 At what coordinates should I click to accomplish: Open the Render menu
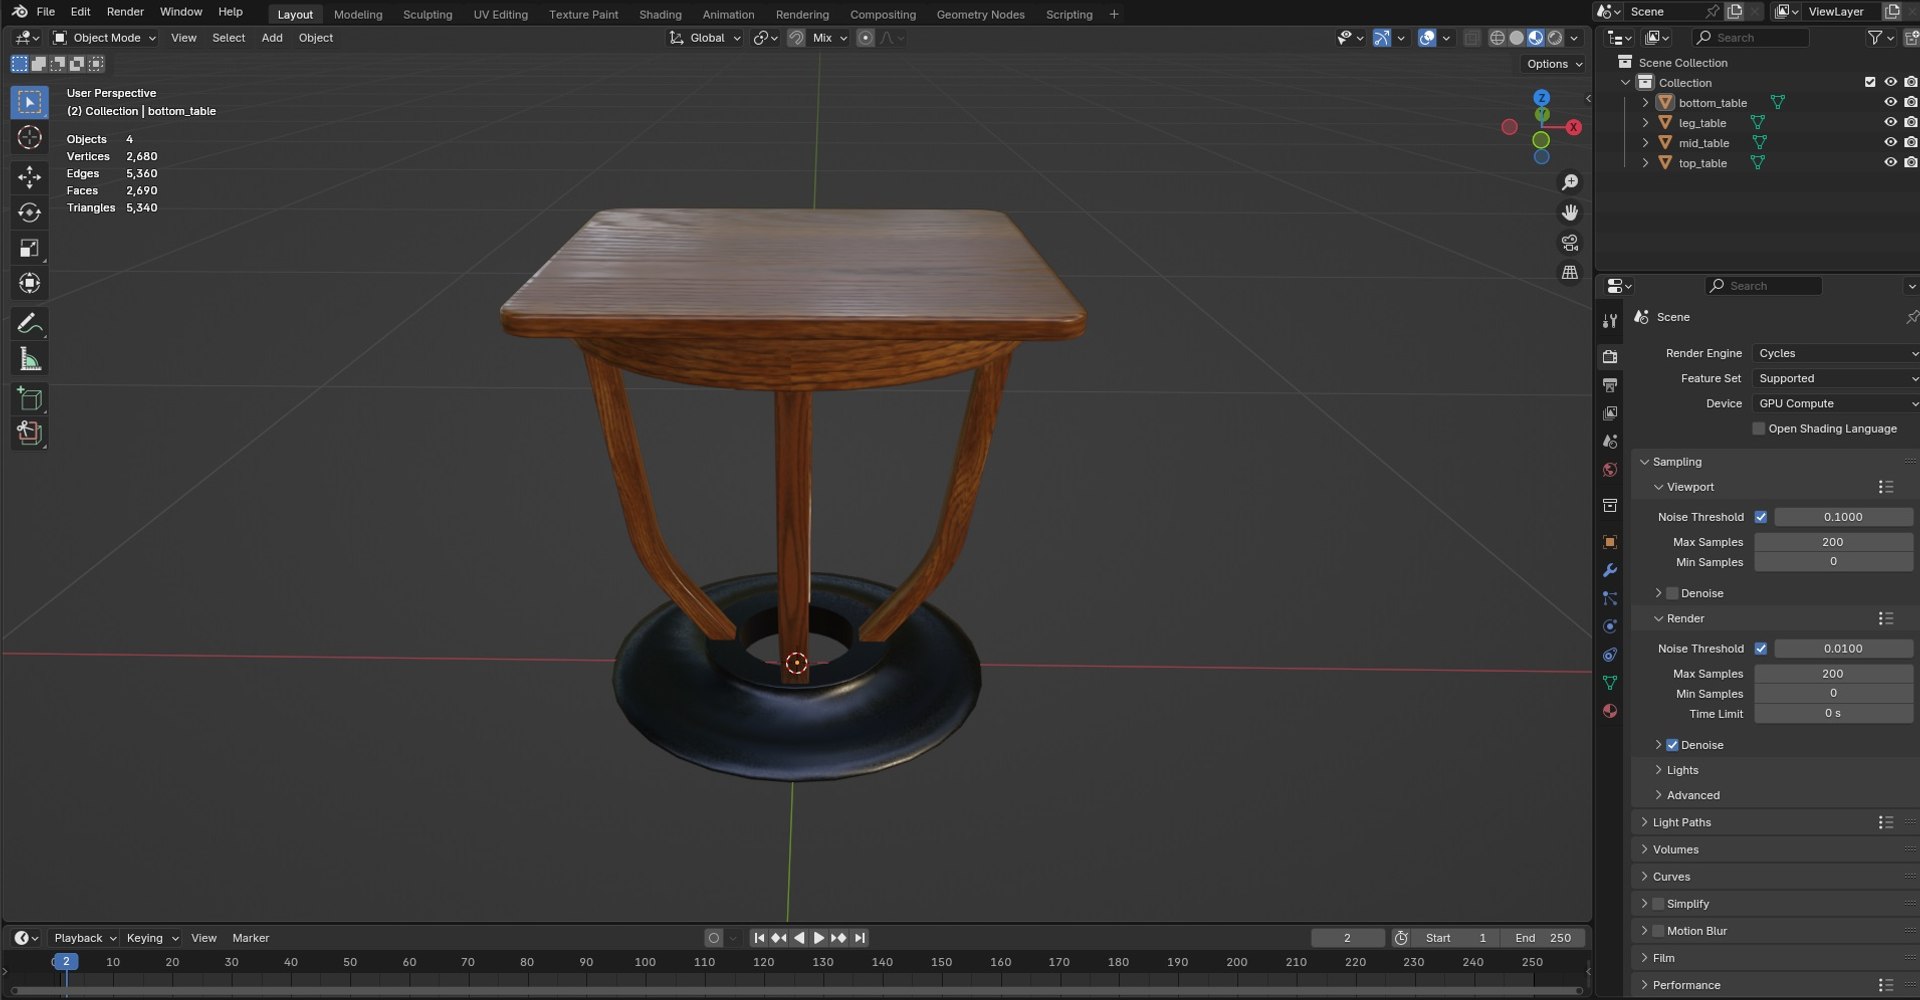point(125,12)
